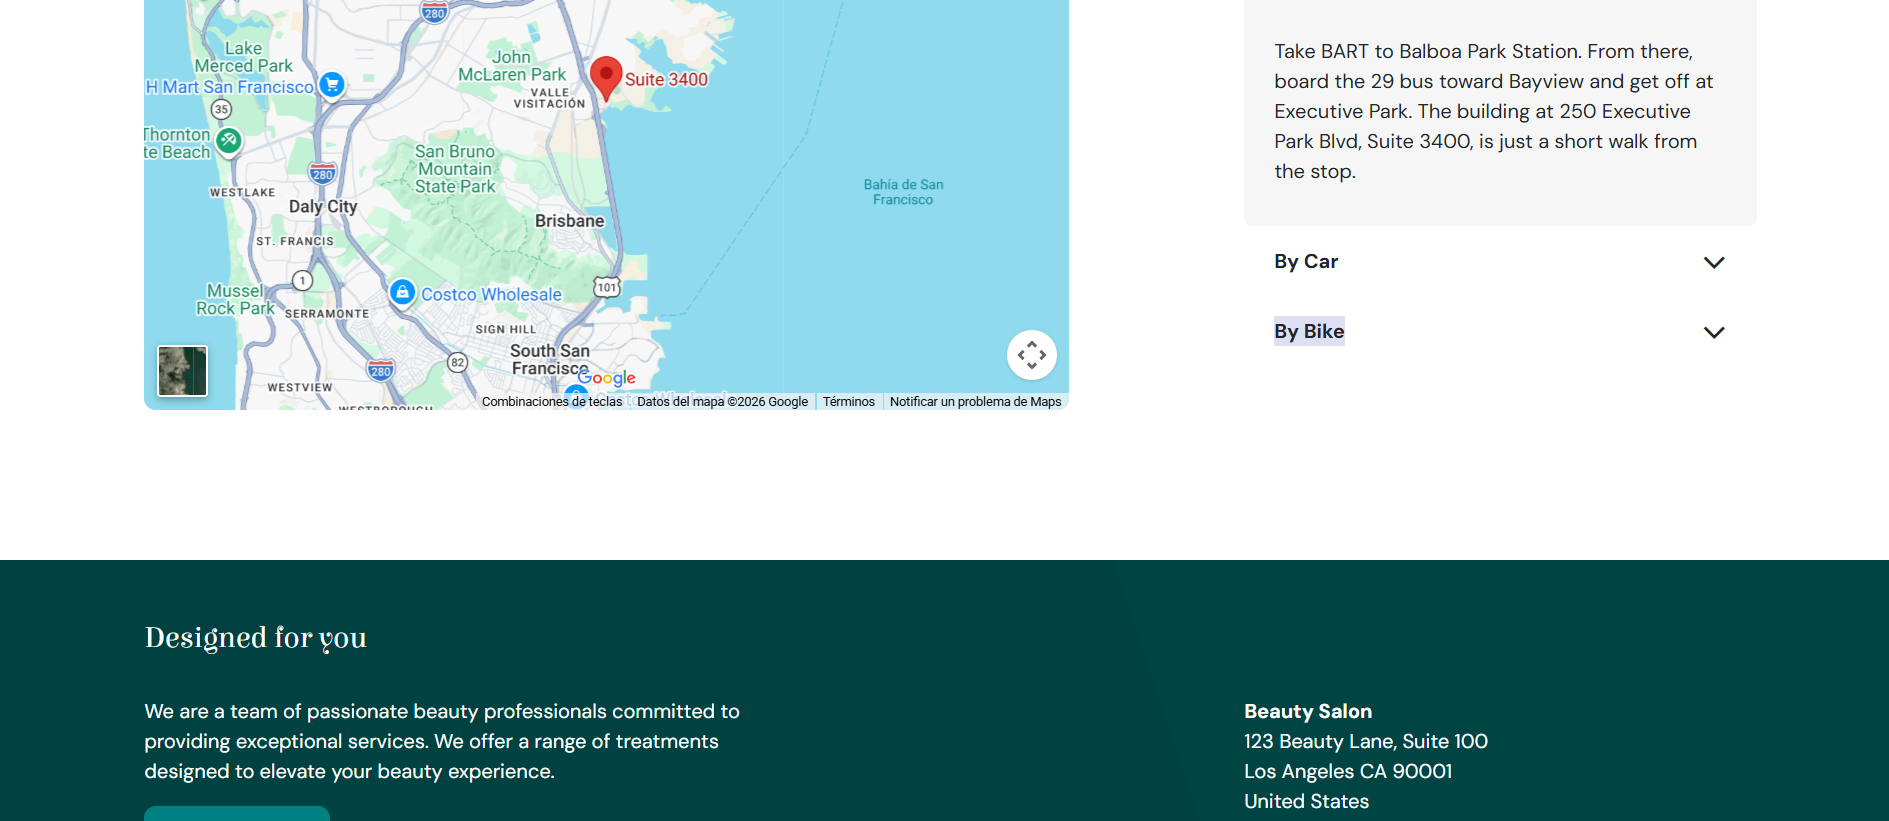1889x821 pixels.
Task: Switch map to satellite layer thumbnail
Action: pos(183,371)
